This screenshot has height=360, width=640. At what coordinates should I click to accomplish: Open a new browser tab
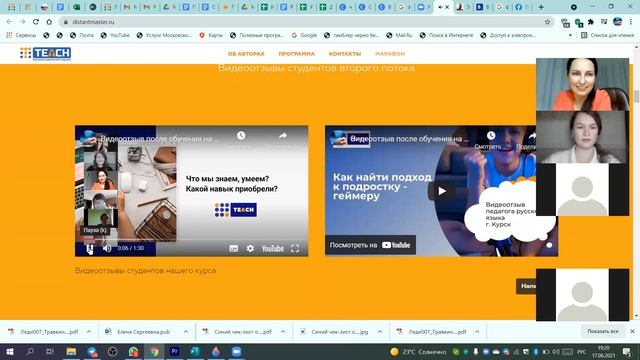tap(541, 7)
